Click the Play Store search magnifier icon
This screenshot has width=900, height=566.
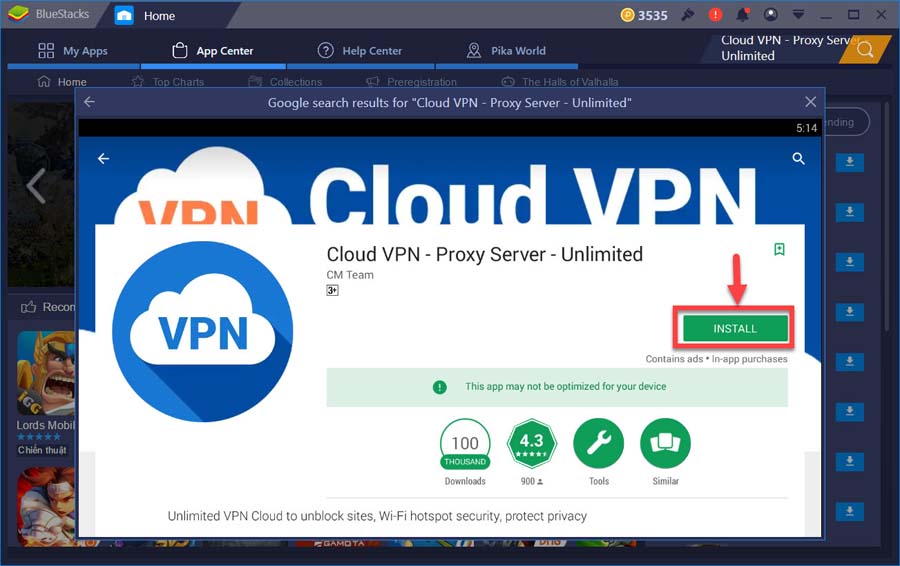798,158
